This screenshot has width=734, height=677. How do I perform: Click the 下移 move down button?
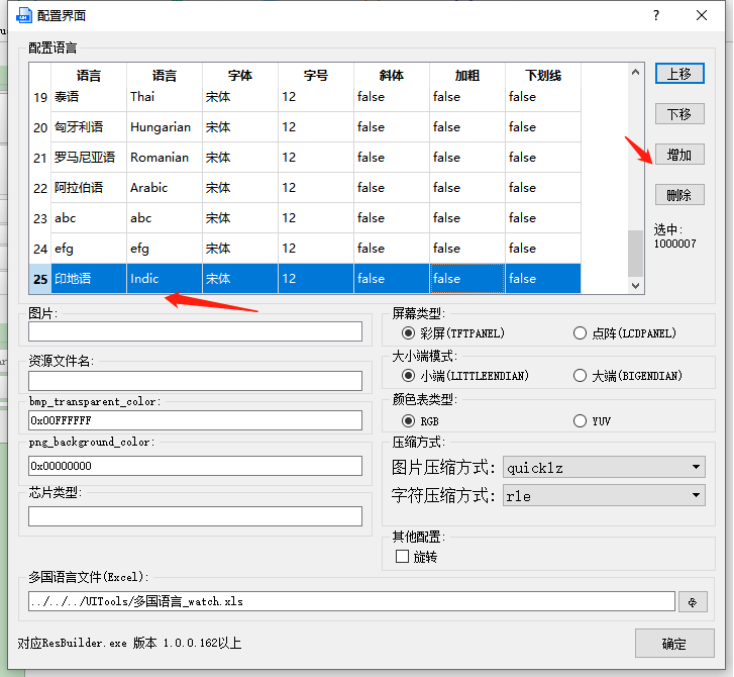pyautogui.click(x=679, y=114)
